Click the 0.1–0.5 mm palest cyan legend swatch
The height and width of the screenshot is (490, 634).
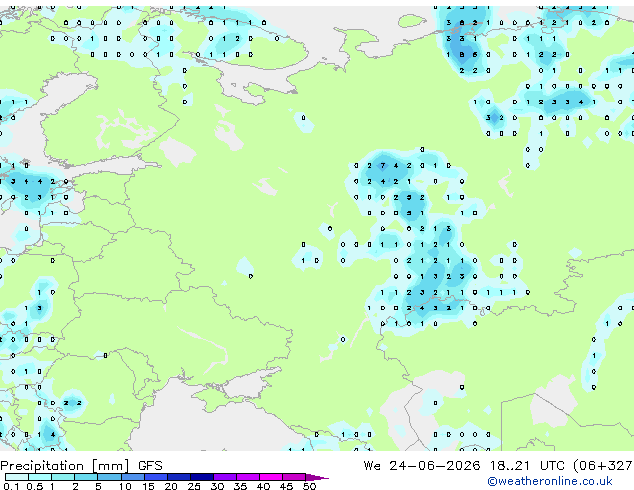[x=17, y=477]
